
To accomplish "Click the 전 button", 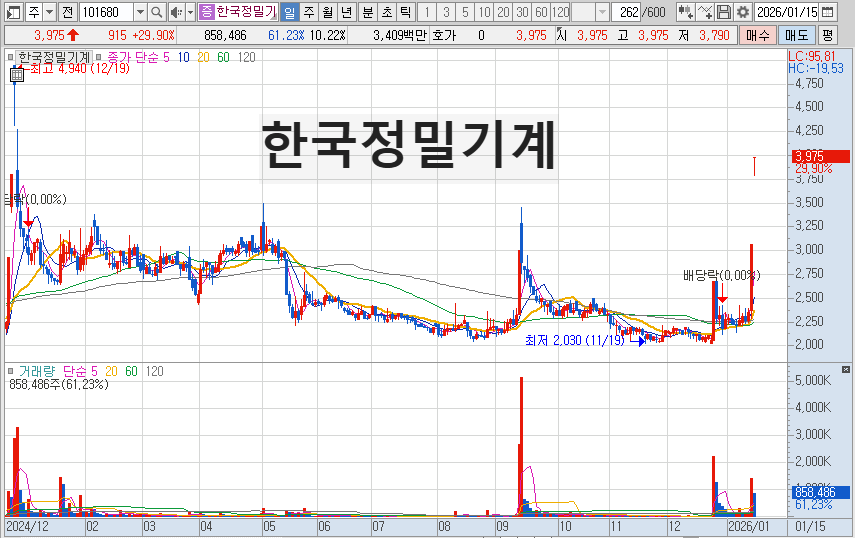I will [67, 11].
